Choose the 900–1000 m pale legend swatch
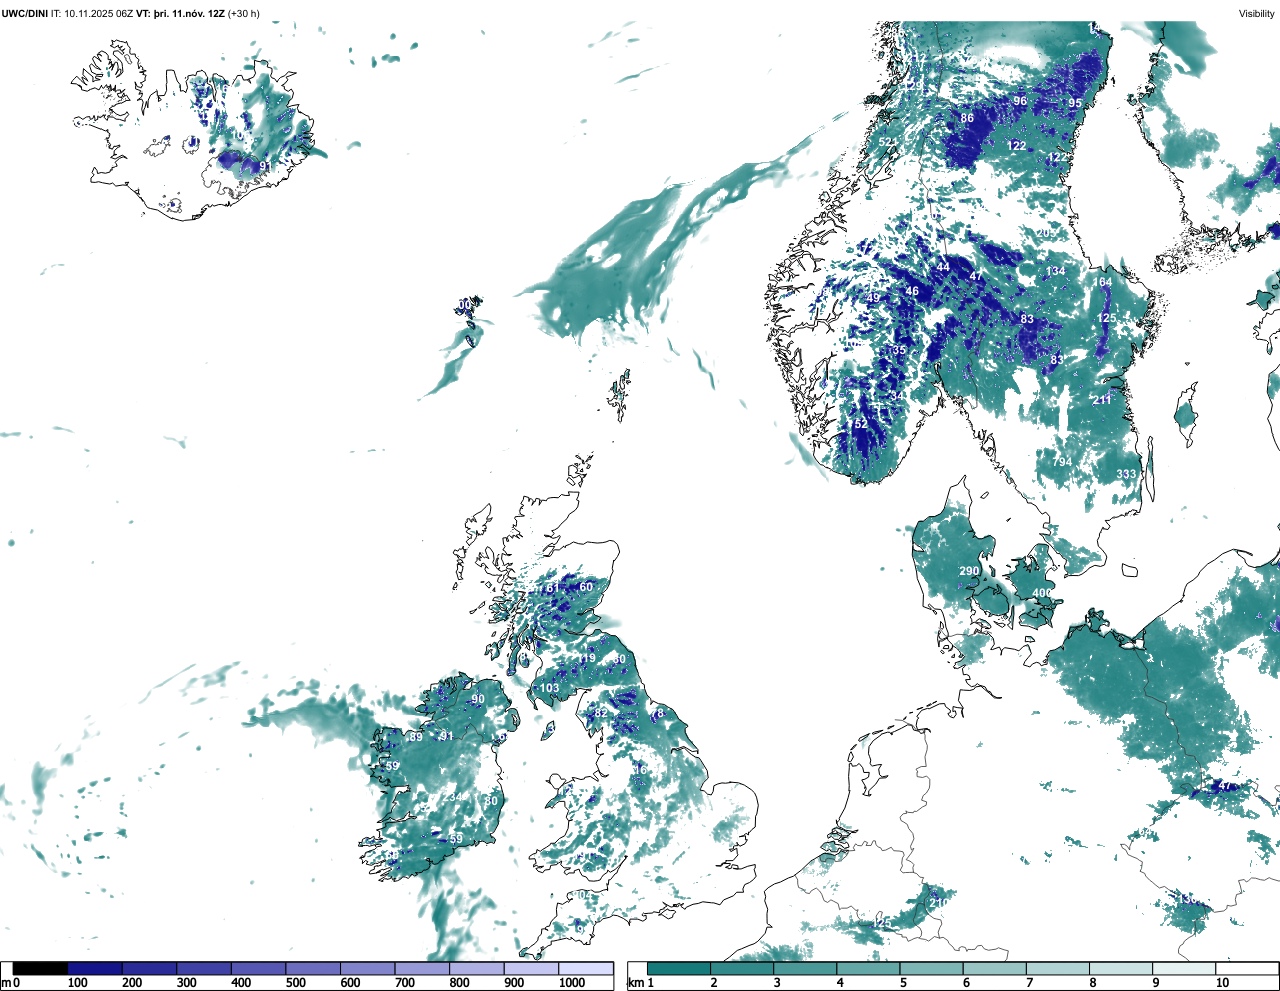 click(x=531, y=969)
